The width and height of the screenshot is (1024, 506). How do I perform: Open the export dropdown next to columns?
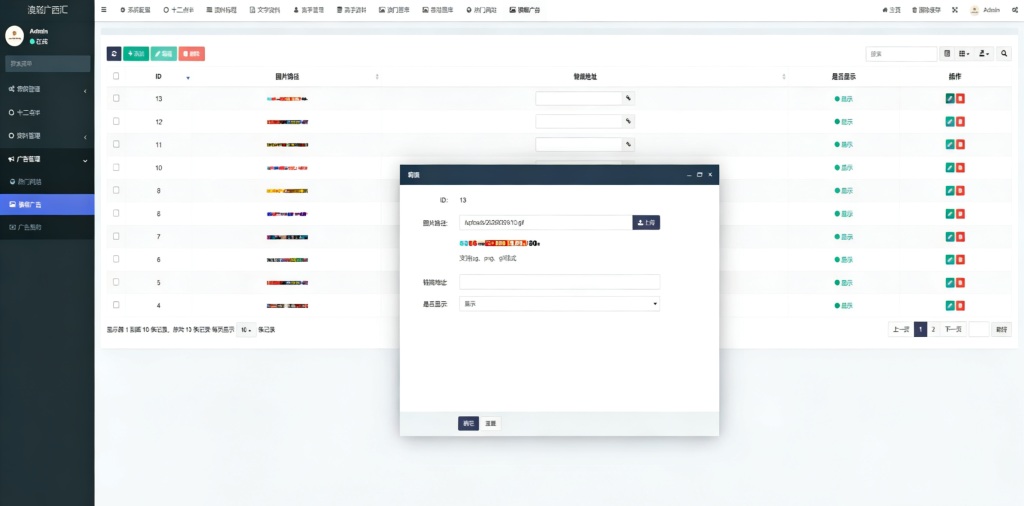click(984, 54)
